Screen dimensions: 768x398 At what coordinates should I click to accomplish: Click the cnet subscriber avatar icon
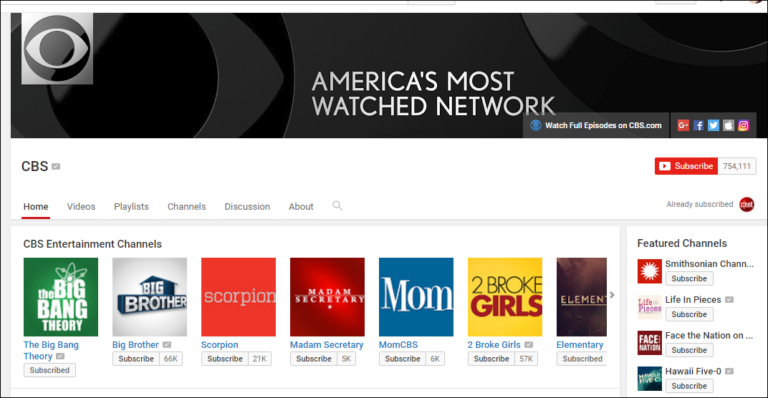point(746,205)
